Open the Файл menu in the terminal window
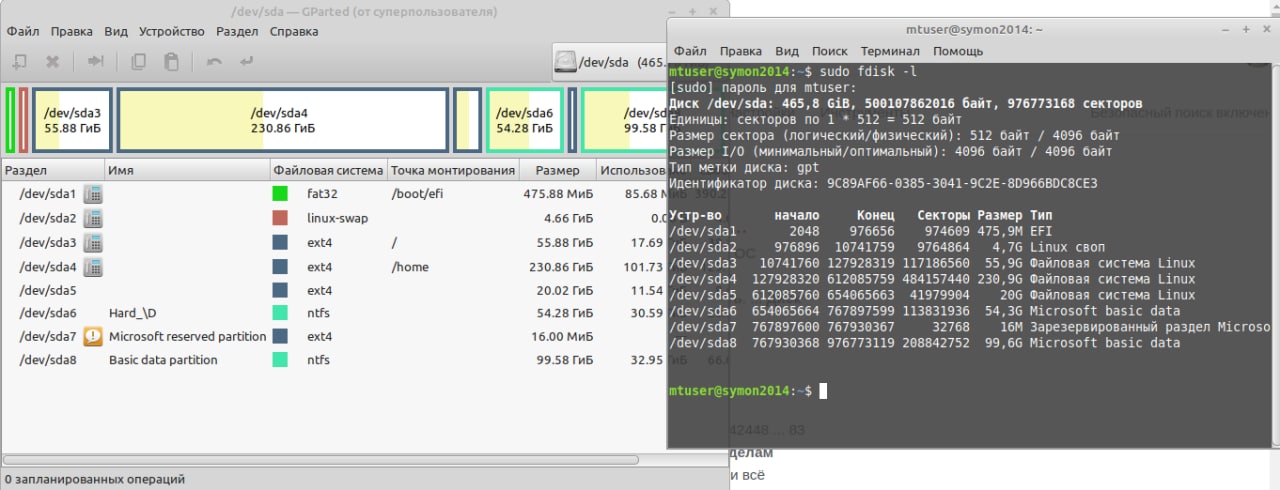This screenshot has width=1280, height=490. pyautogui.click(x=690, y=51)
